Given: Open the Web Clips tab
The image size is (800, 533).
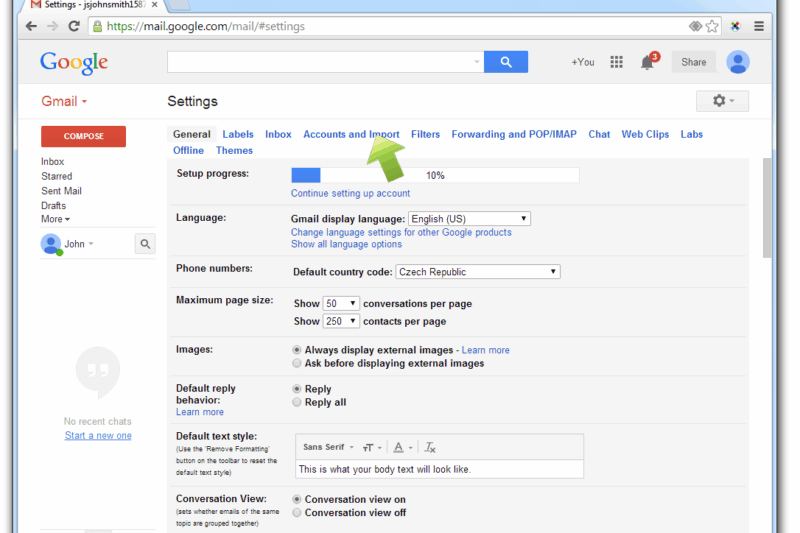Looking at the screenshot, I should (645, 134).
